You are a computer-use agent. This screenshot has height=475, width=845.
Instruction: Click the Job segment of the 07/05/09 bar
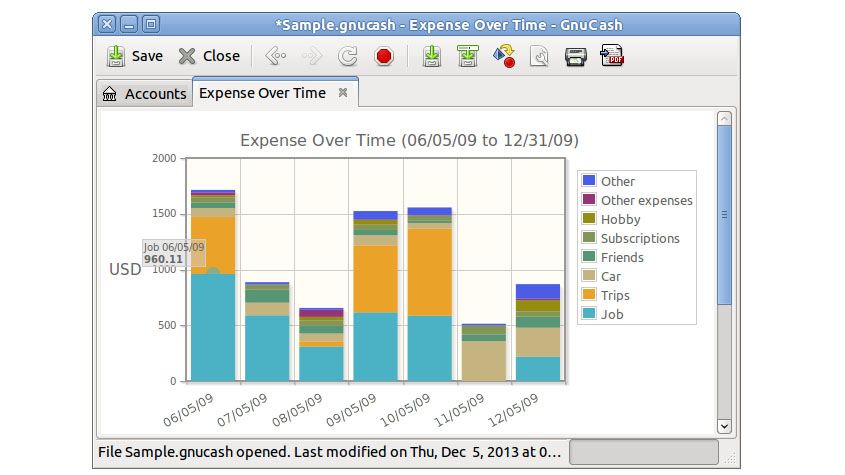[267, 348]
